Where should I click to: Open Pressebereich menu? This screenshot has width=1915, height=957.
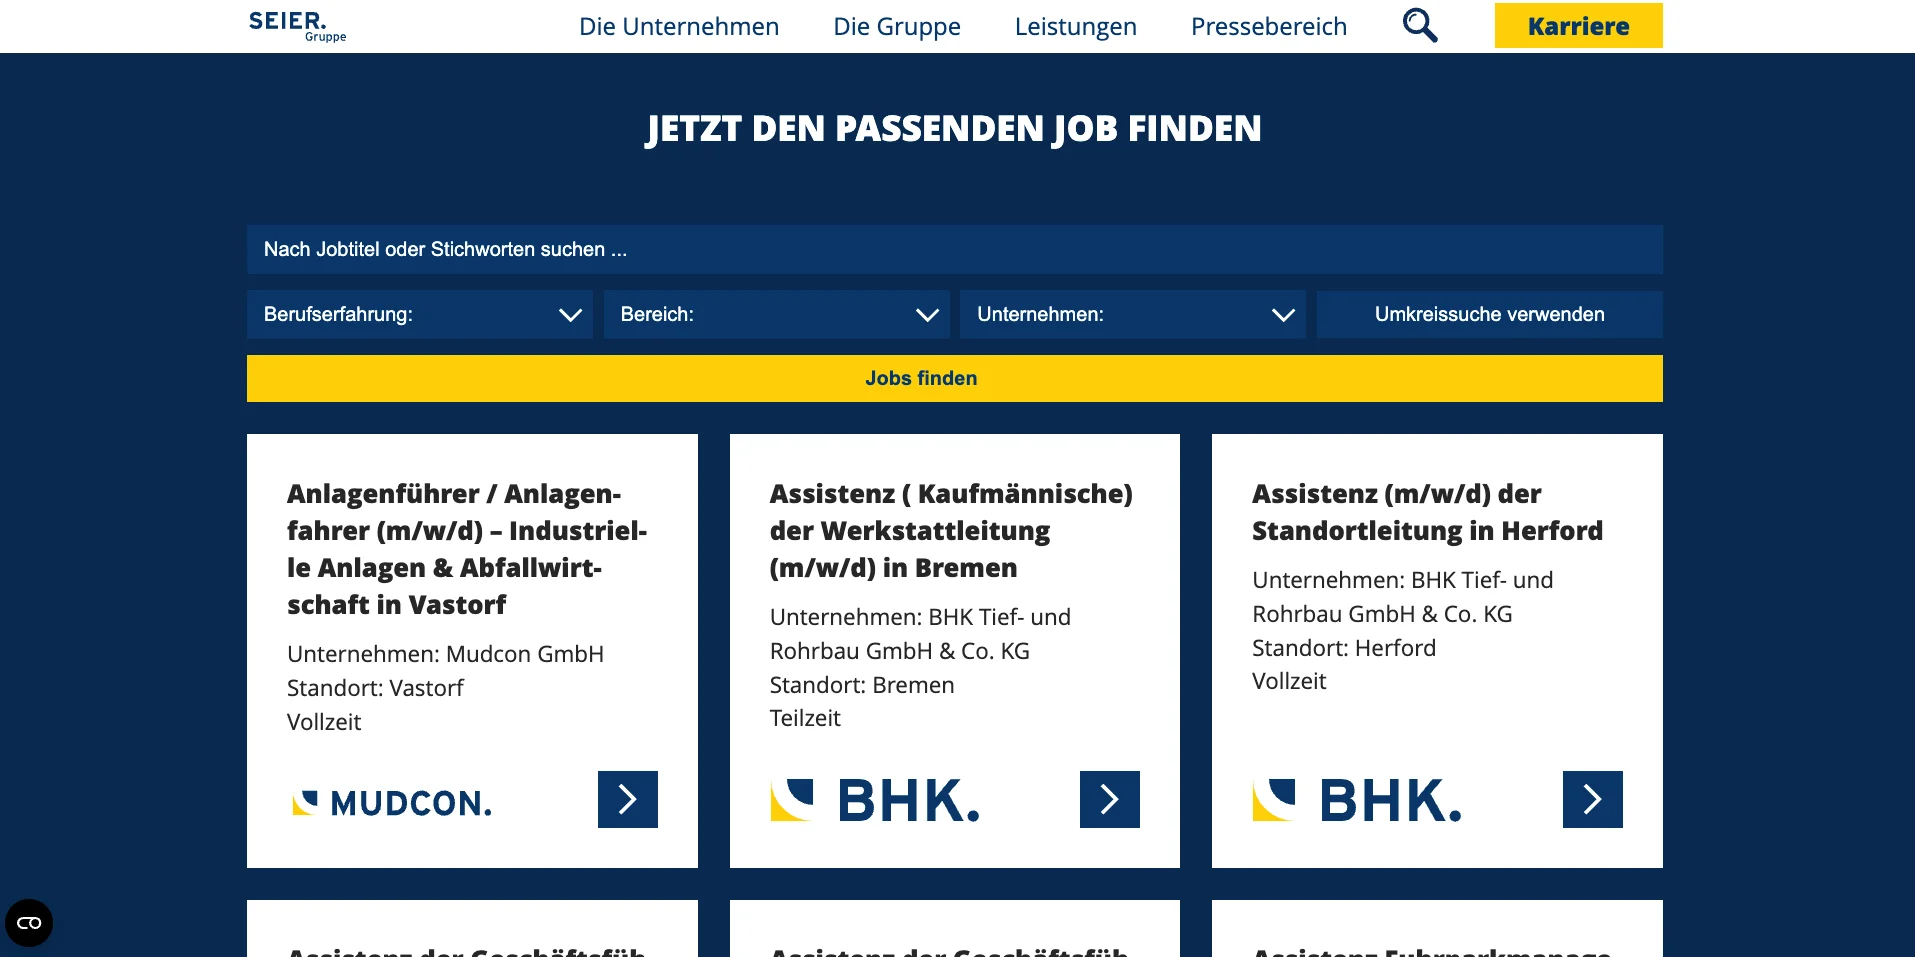[1269, 26]
